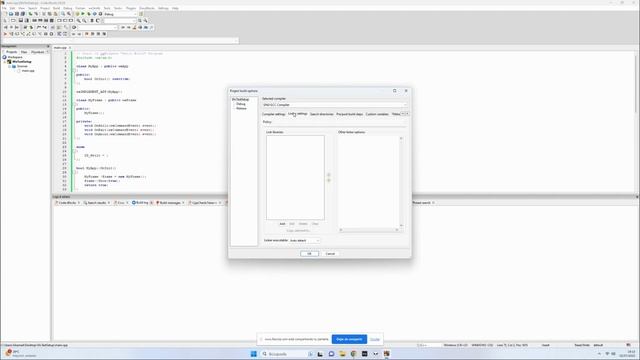Open the Linker executable Auto-detect dropdown
This screenshot has width=640, height=360.
coord(304,240)
